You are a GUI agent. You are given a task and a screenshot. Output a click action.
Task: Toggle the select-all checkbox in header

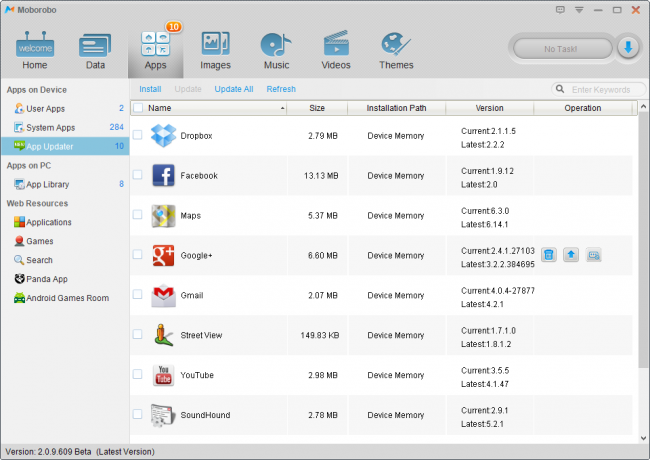pos(138,108)
